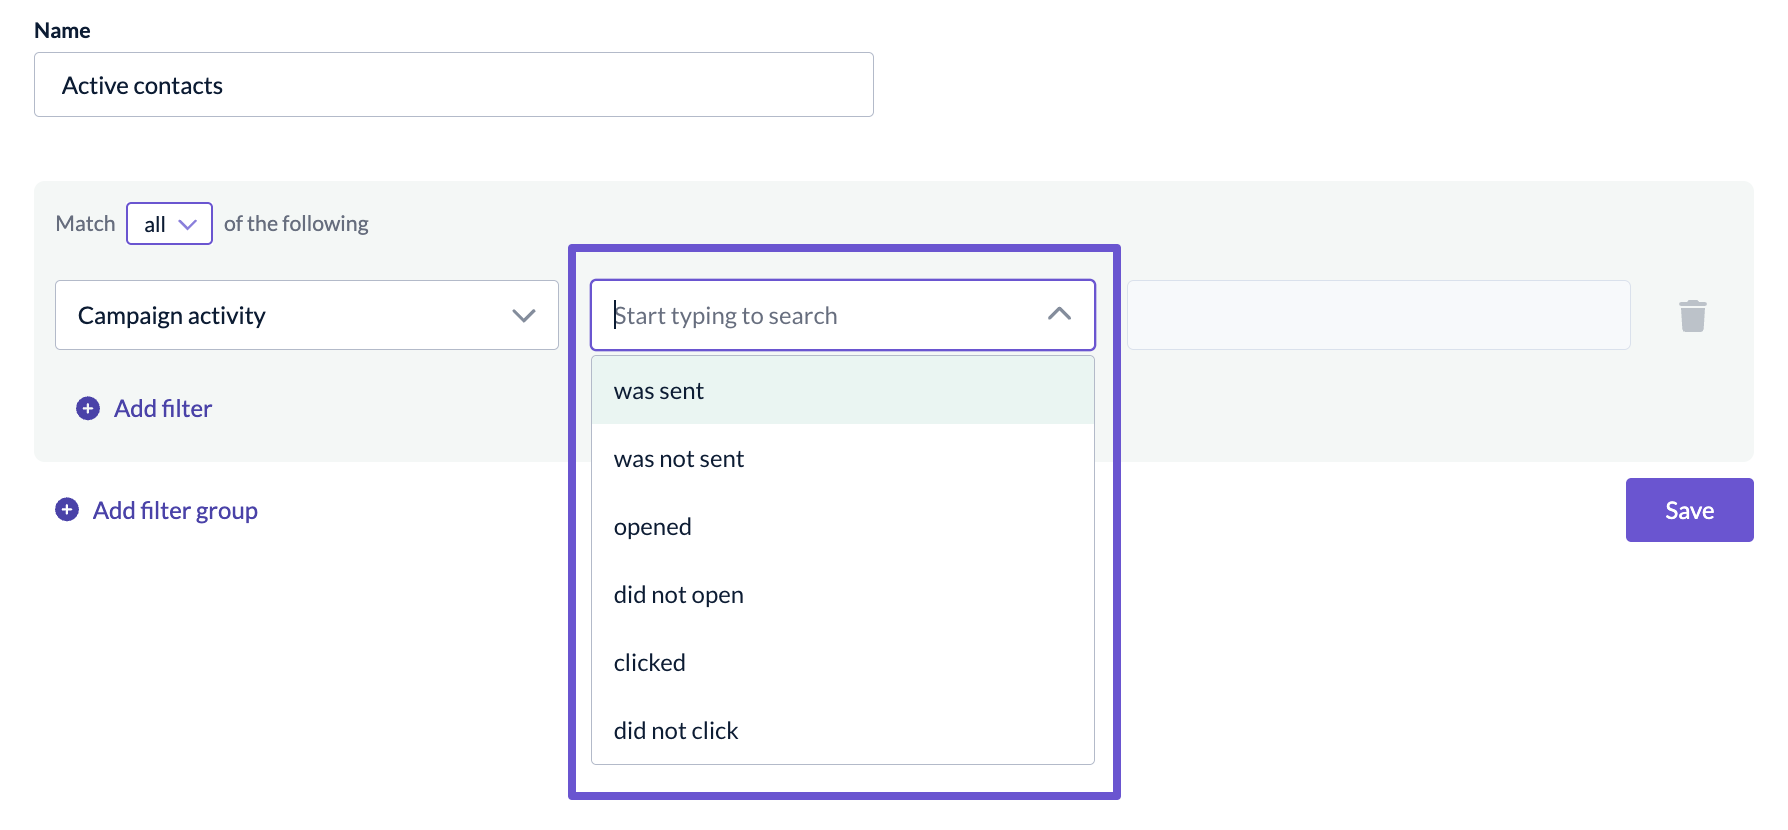Image resolution: width=1788 pixels, height=830 pixels.
Task: Select the 'was not sent' option
Action: [843, 459]
